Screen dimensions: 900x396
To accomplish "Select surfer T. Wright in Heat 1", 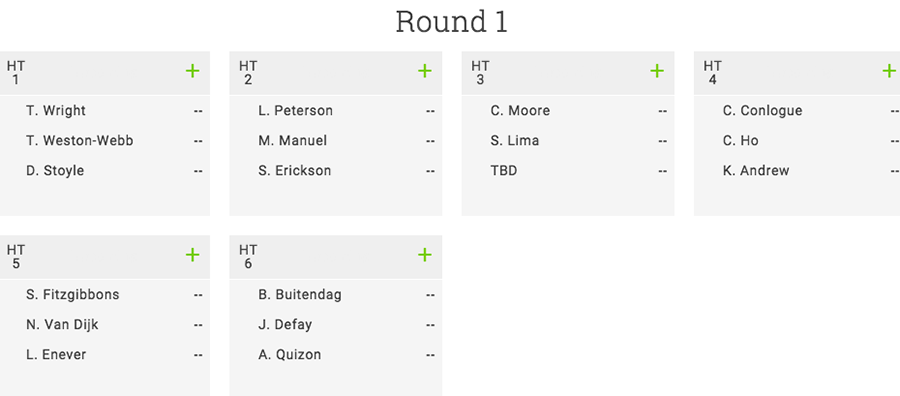I will pos(56,111).
